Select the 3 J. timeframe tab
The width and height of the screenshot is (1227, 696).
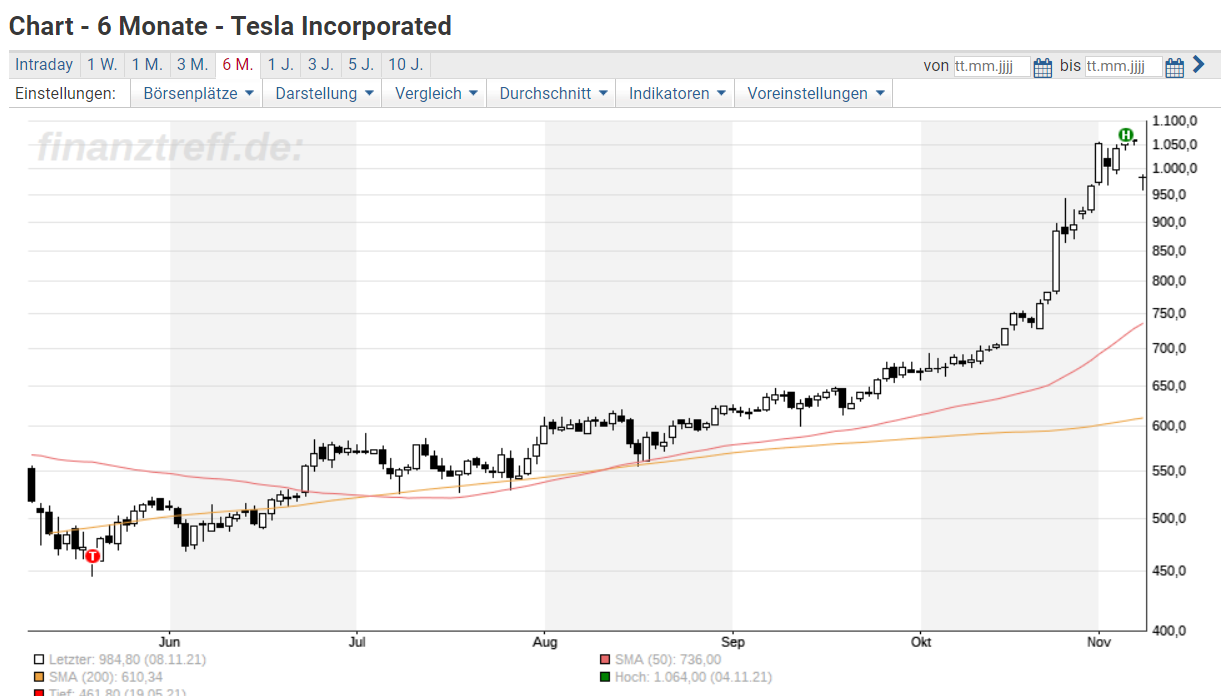pos(321,65)
